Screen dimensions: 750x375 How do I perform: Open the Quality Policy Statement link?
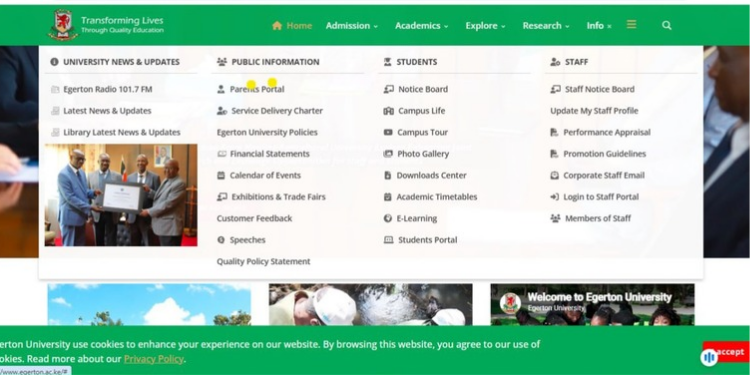(x=264, y=262)
